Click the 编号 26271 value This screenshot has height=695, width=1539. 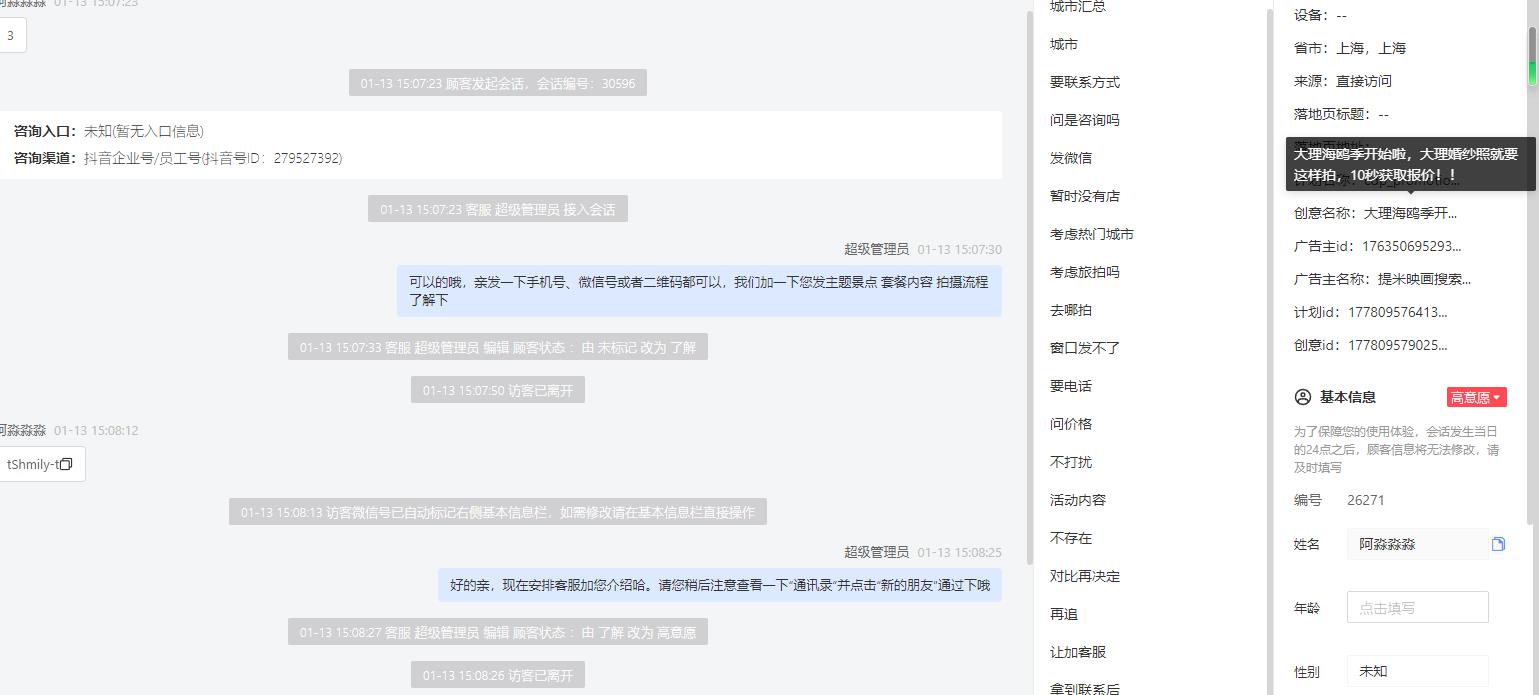tap(1366, 500)
